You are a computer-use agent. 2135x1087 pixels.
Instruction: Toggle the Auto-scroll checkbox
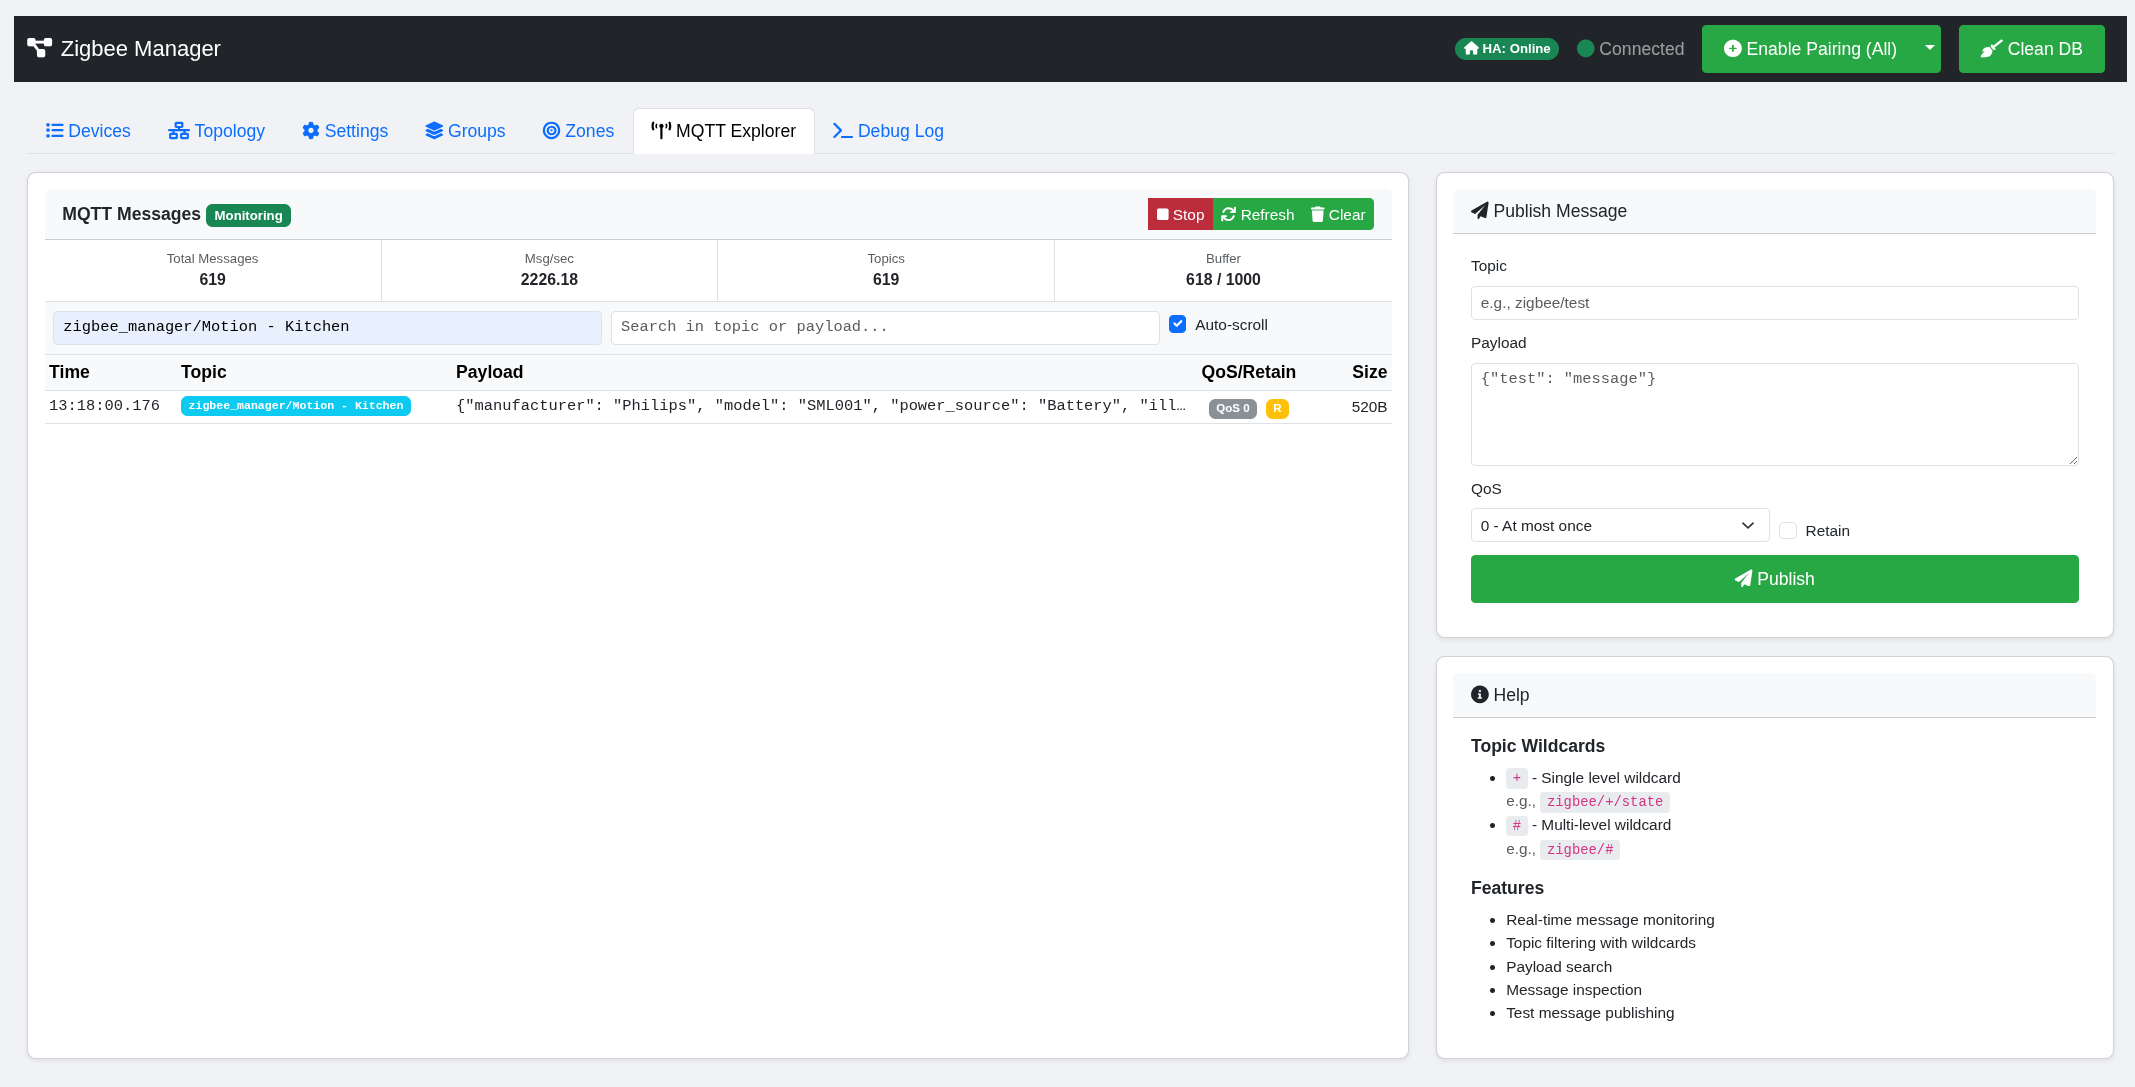(x=1178, y=324)
